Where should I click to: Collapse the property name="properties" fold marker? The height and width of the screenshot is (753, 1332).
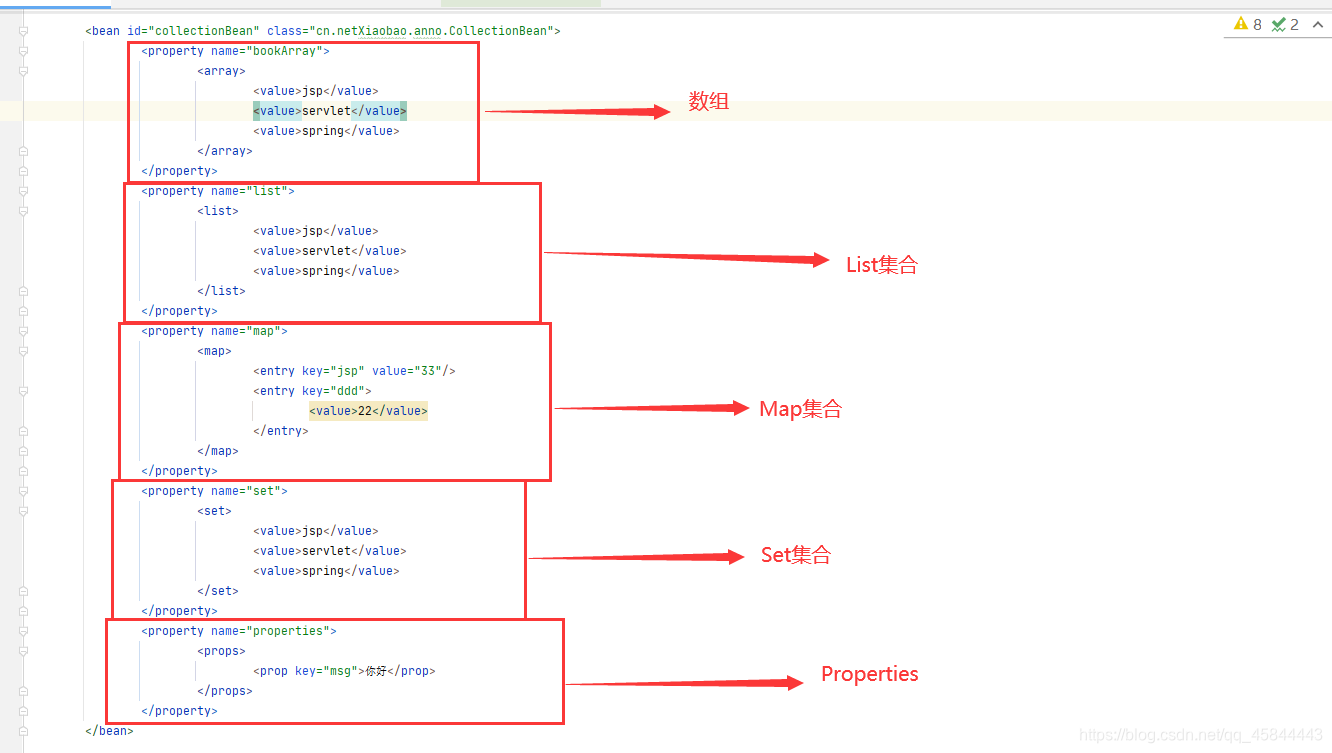point(23,631)
